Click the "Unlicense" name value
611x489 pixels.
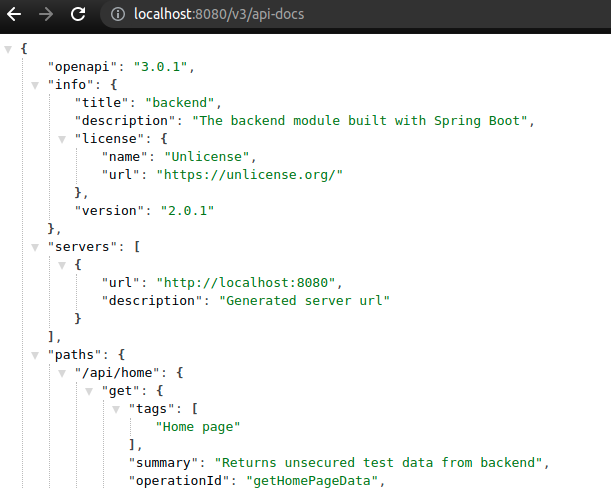click(207, 157)
